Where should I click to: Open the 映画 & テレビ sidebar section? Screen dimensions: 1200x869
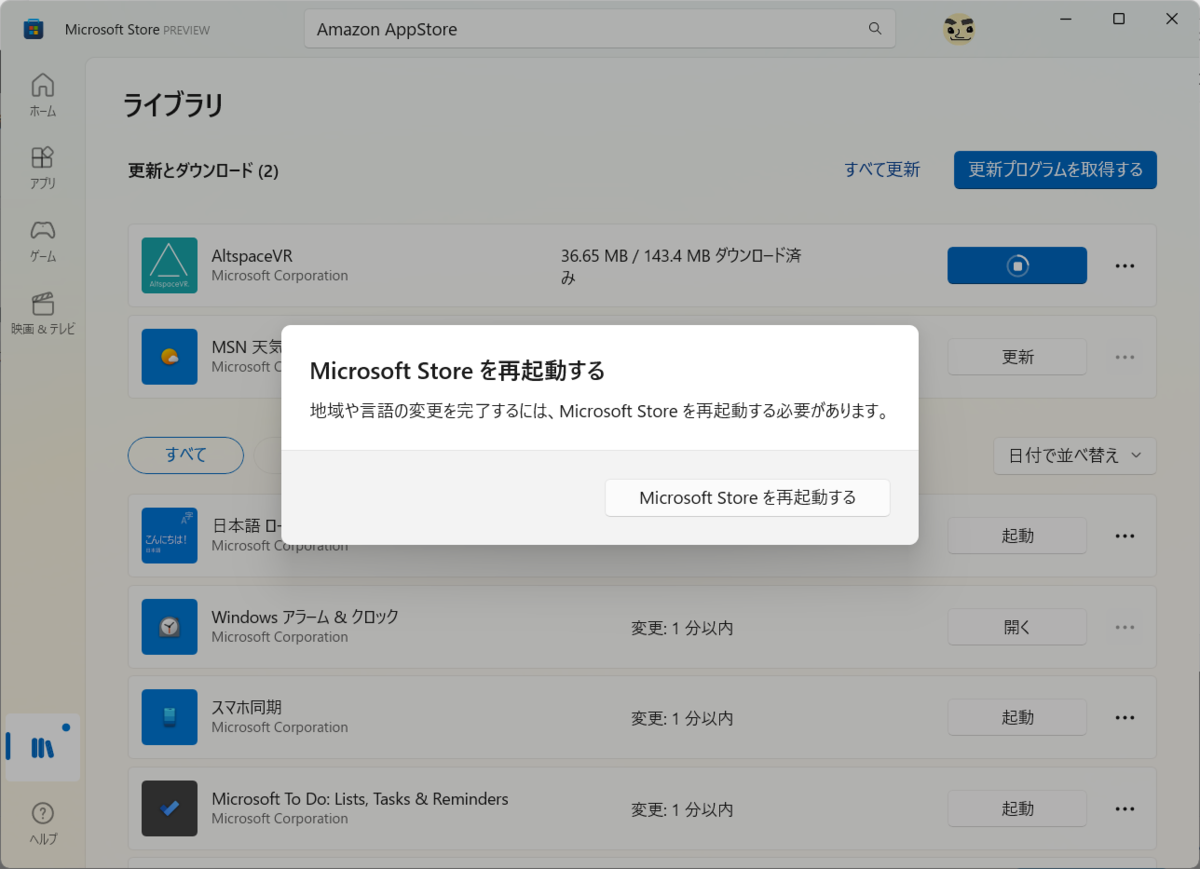click(x=43, y=314)
